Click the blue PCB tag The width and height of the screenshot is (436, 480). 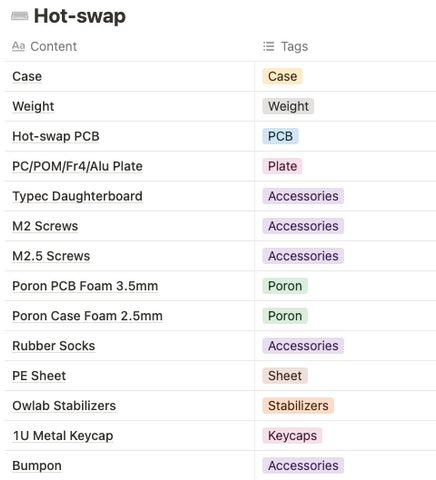click(x=280, y=136)
